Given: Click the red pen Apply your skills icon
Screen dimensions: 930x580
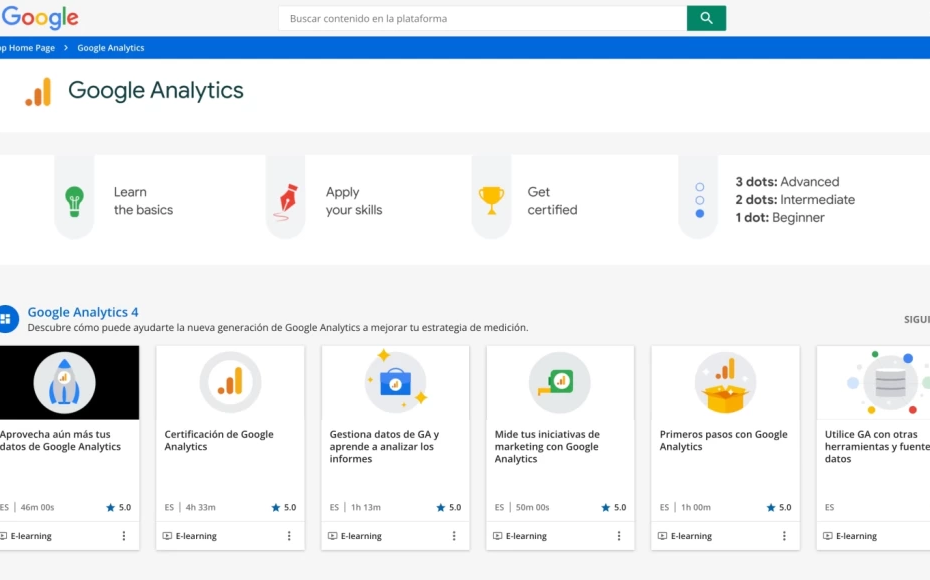Looking at the screenshot, I should 286,202.
